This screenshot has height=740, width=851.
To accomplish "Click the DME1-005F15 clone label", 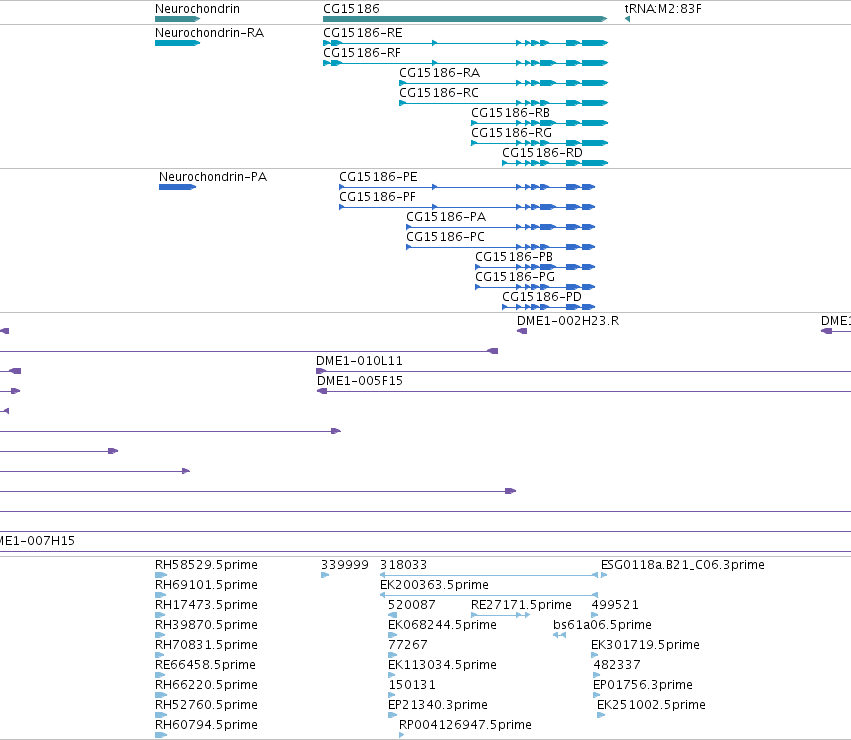I will pyautogui.click(x=360, y=381).
